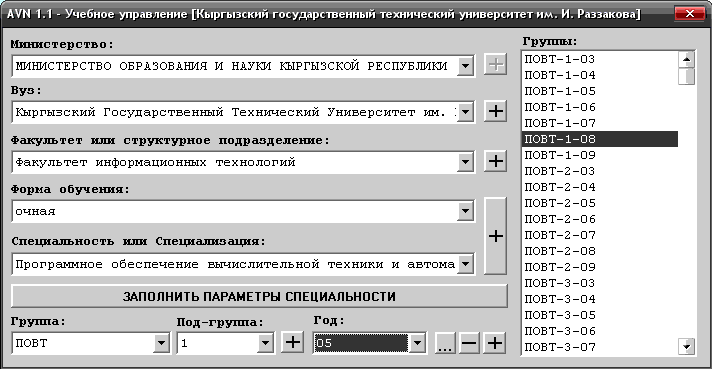Select group ПОВТ-3-07
Screen dimensions: 712x369
coord(600,347)
